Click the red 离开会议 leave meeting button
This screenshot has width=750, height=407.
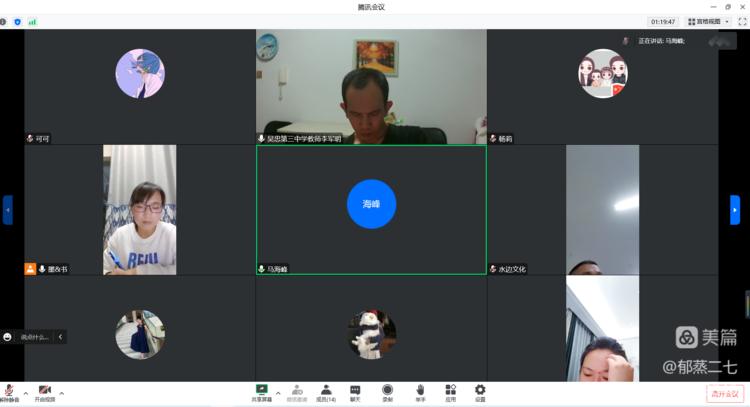pyautogui.click(x=725, y=394)
